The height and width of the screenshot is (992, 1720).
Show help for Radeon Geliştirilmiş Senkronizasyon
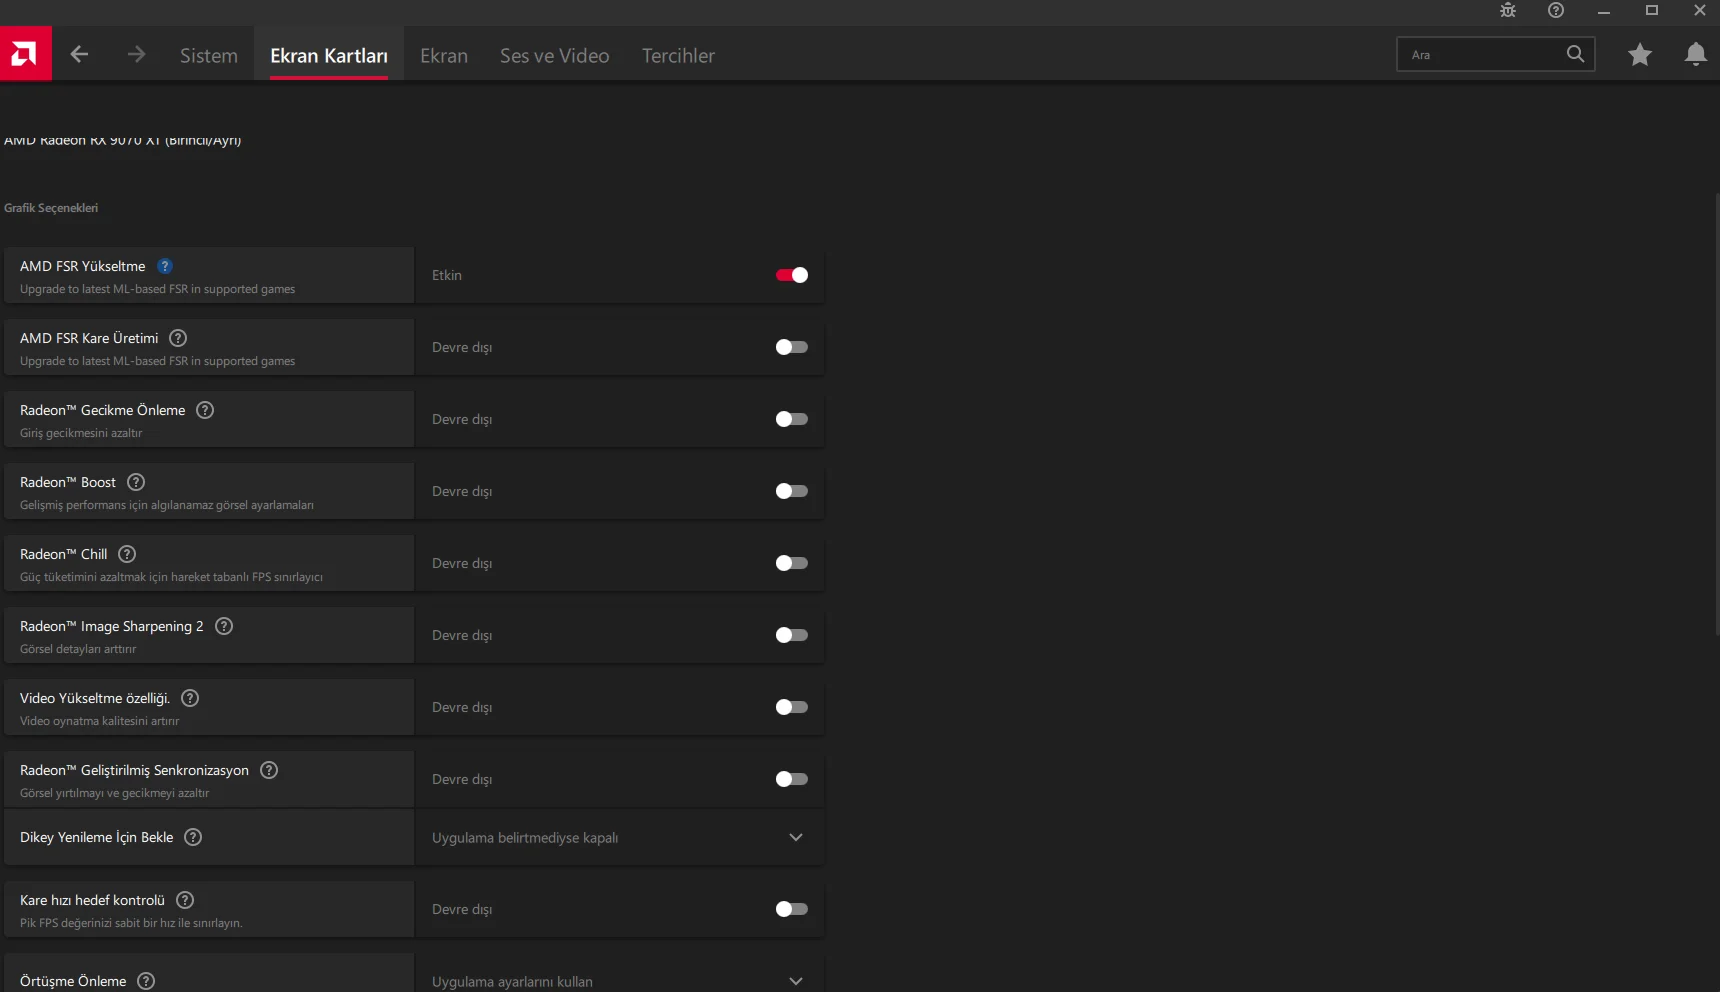click(x=269, y=770)
